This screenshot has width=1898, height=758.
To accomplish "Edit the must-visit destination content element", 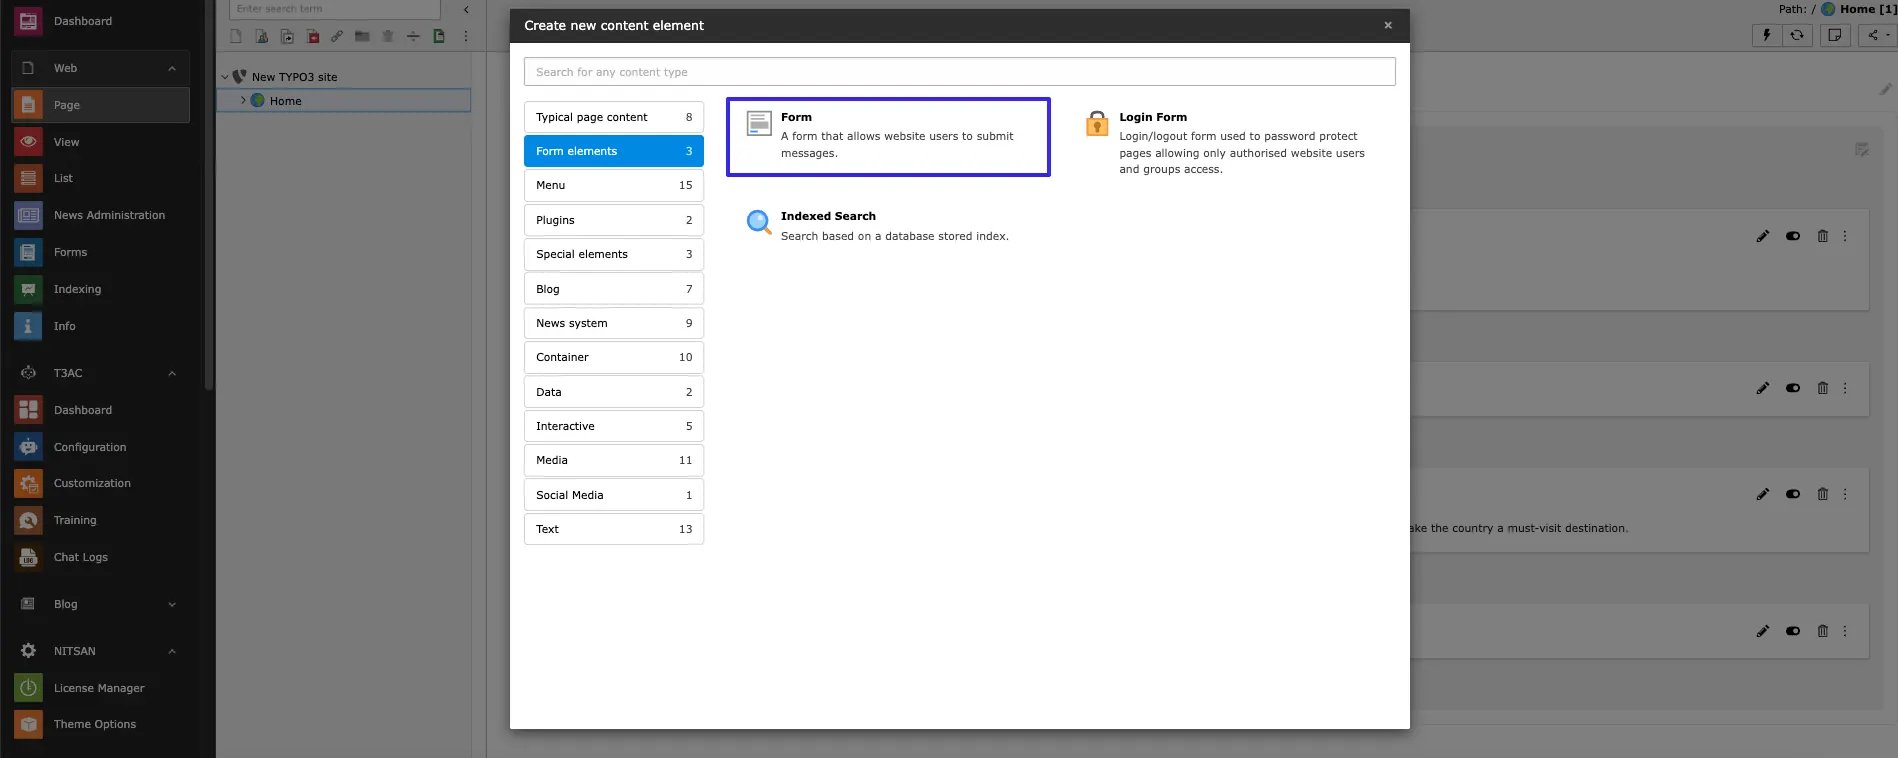I will point(1763,494).
